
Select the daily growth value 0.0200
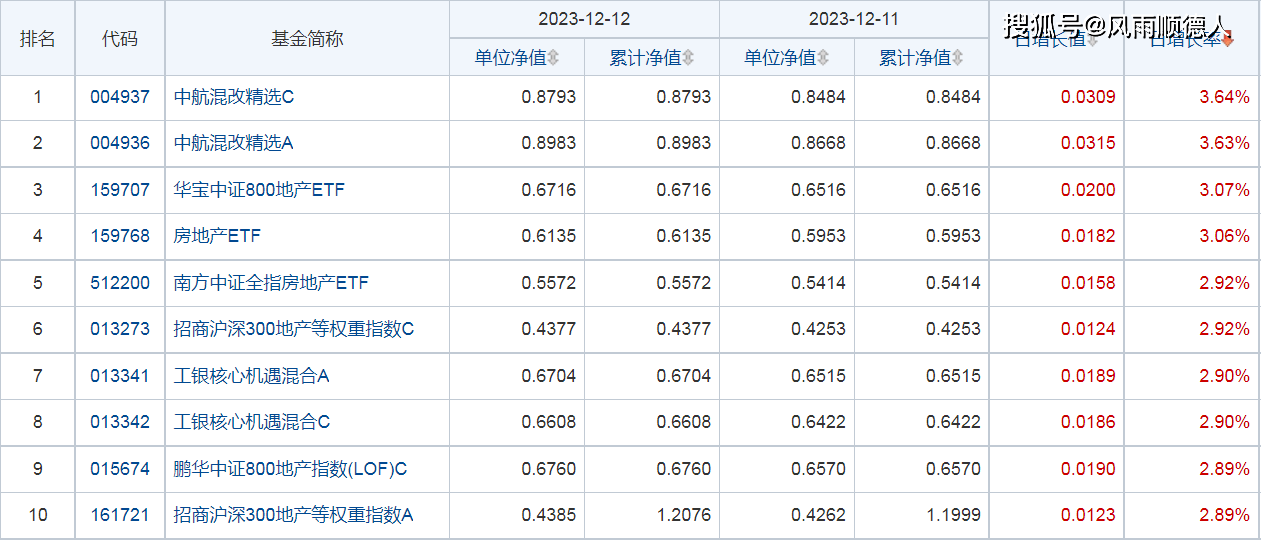[1088, 190]
